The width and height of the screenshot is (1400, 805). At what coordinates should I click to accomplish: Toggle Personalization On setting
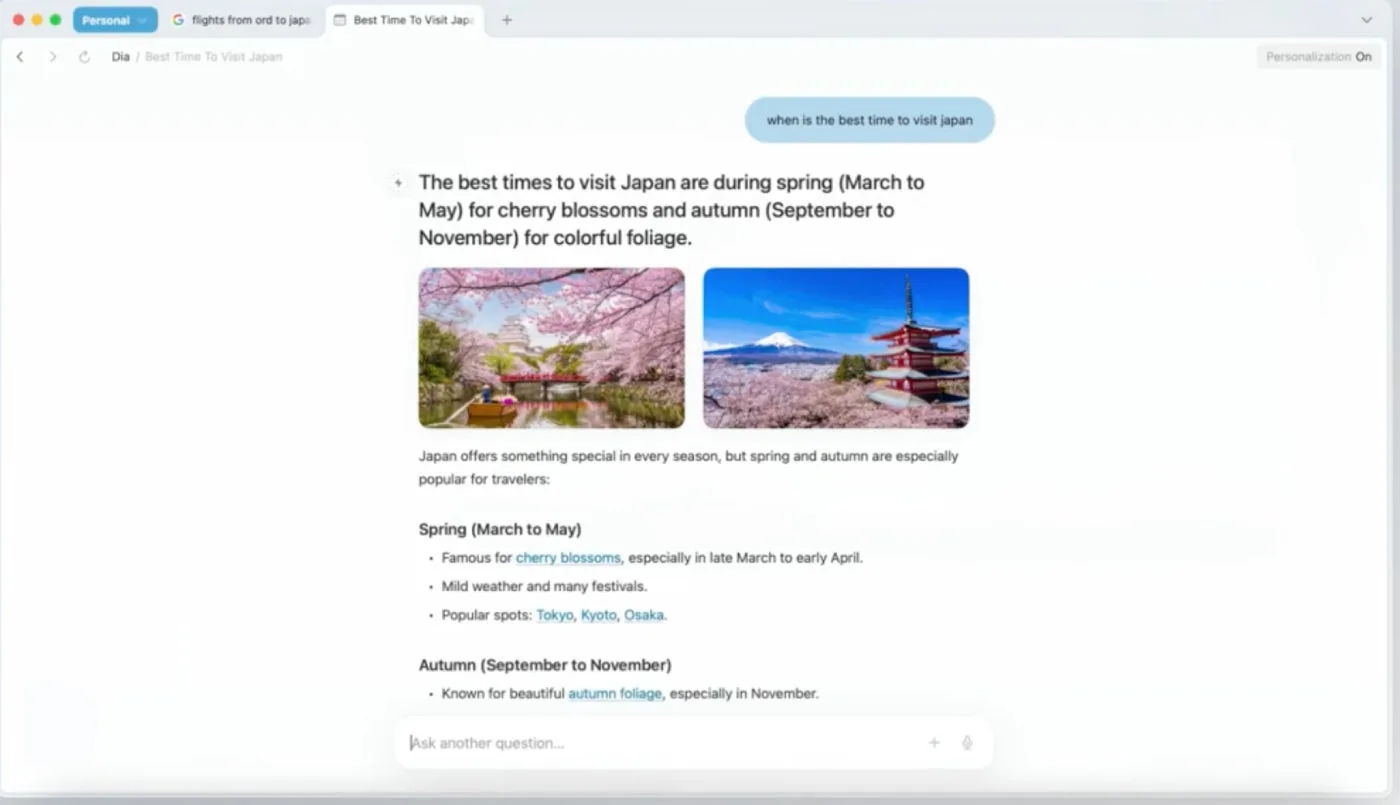click(x=1318, y=57)
